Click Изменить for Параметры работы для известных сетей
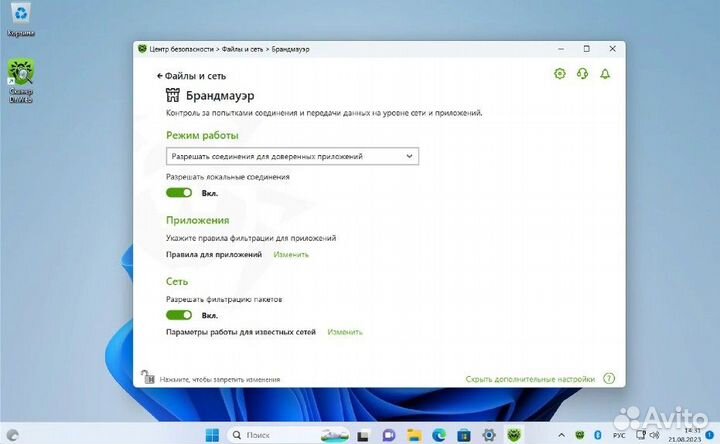The image size is (720, 444). 345,332
